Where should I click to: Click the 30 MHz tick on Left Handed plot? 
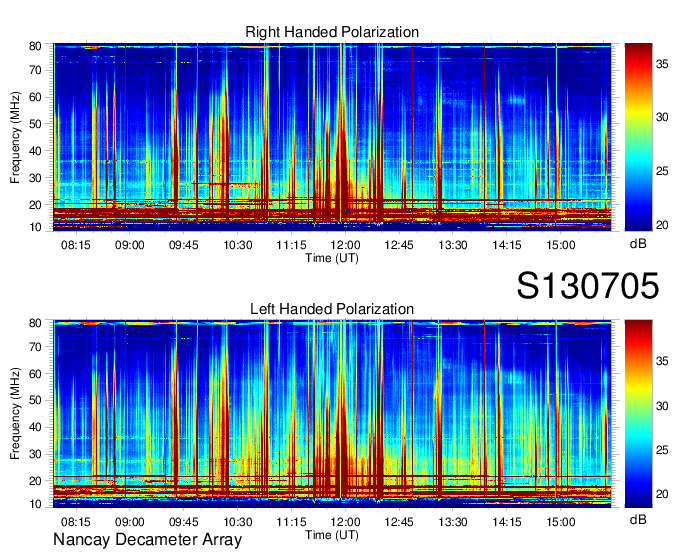tap(35, 454)
